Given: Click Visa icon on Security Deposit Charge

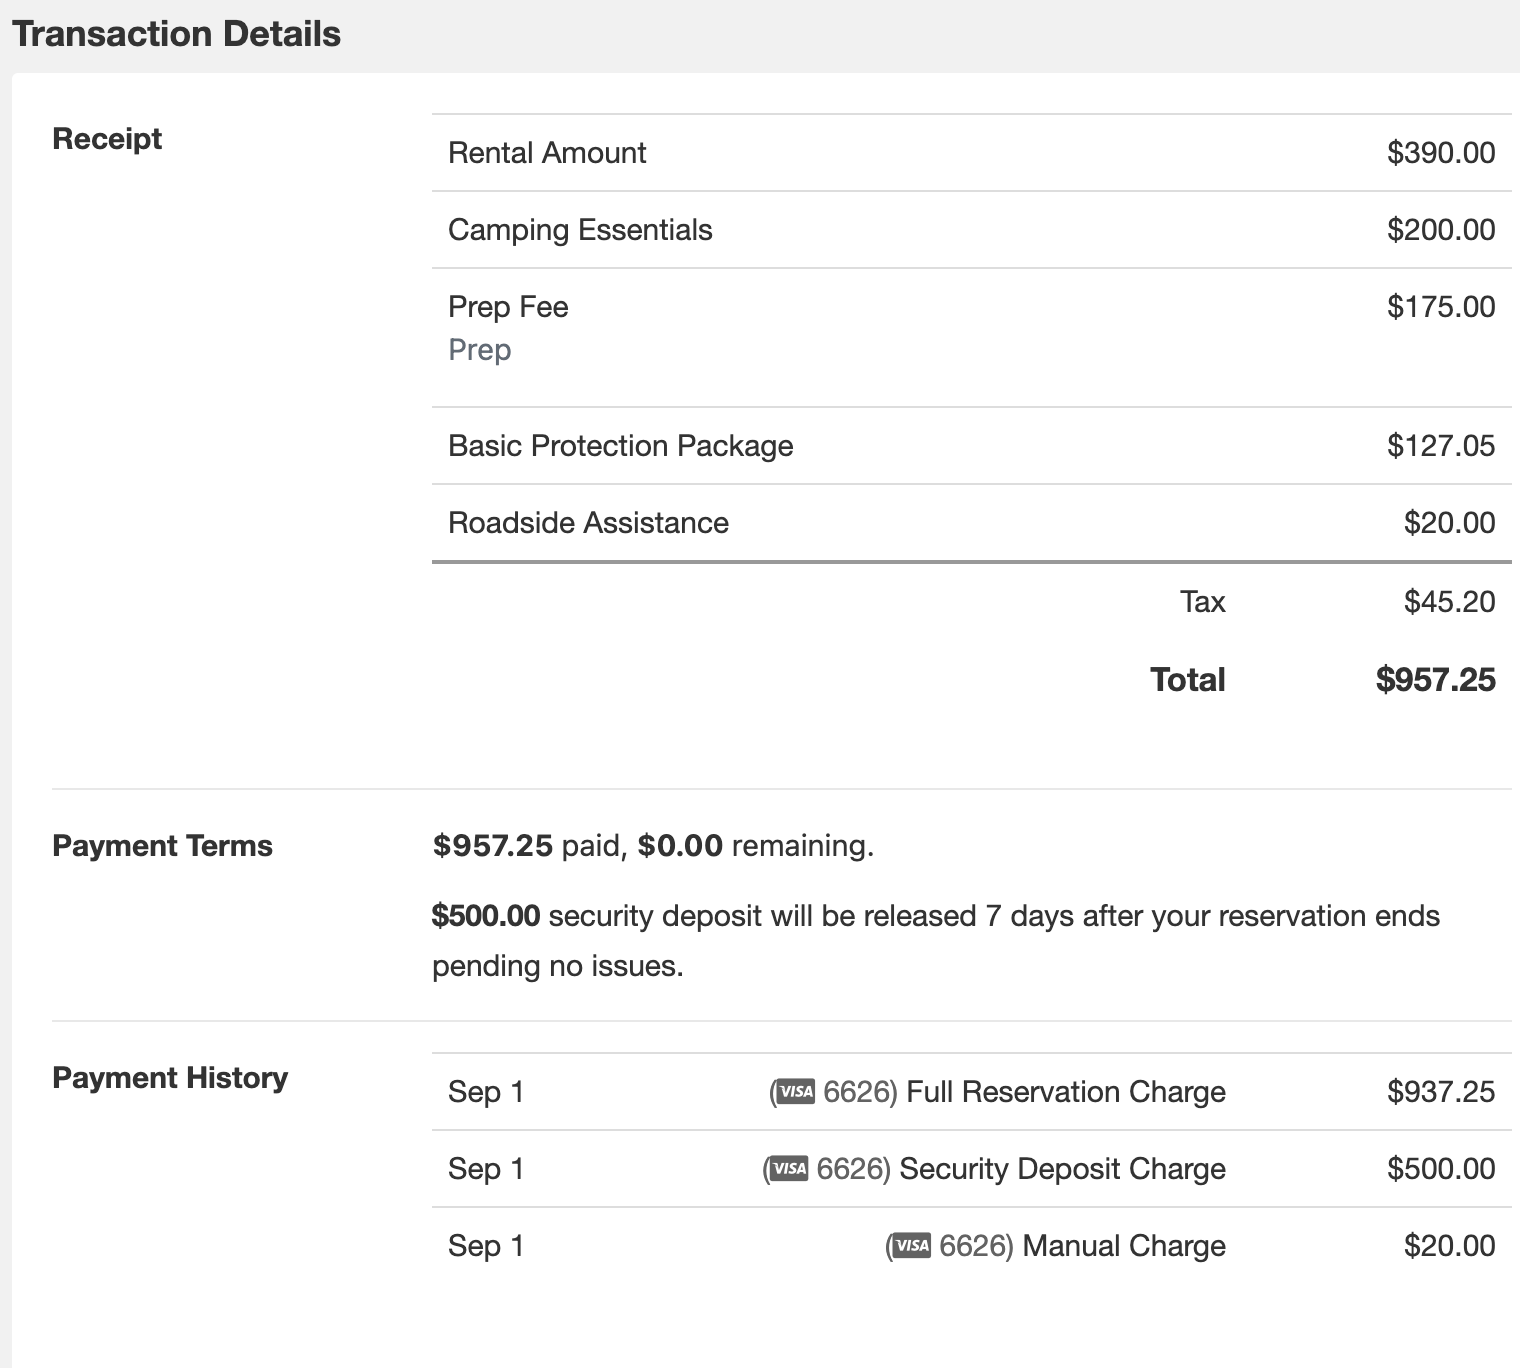Looking at the screenshot, I should (x=789, y=1169).
